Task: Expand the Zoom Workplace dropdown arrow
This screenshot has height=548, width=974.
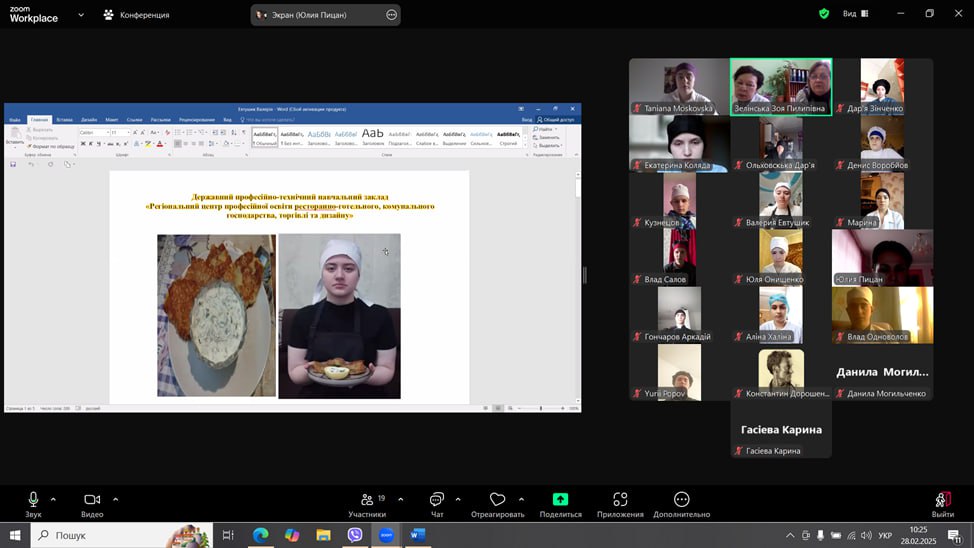Action: pyautogui.click(x=81, y=15)
